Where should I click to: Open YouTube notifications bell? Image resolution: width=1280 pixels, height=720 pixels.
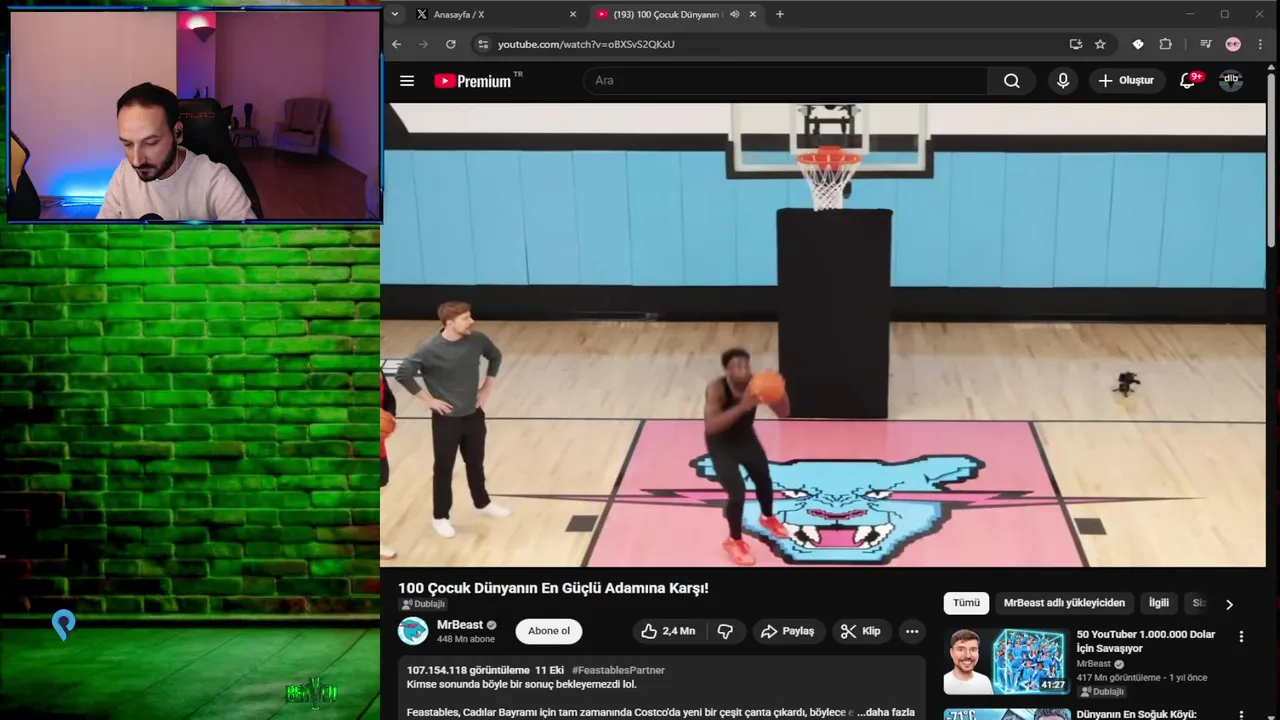pos(1188,81)
